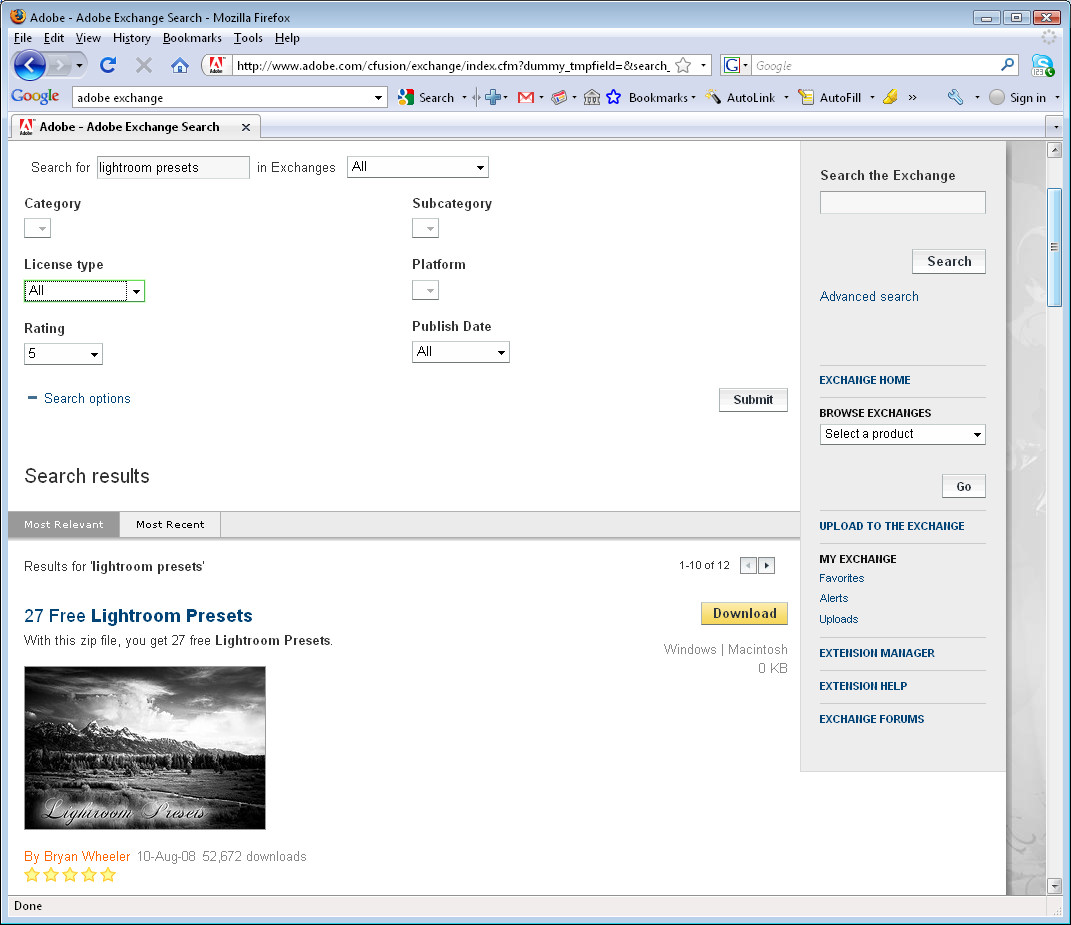The height and width of the screenshot is (925, 1071).
Task: Open the History menu
Action: (132, 38)
